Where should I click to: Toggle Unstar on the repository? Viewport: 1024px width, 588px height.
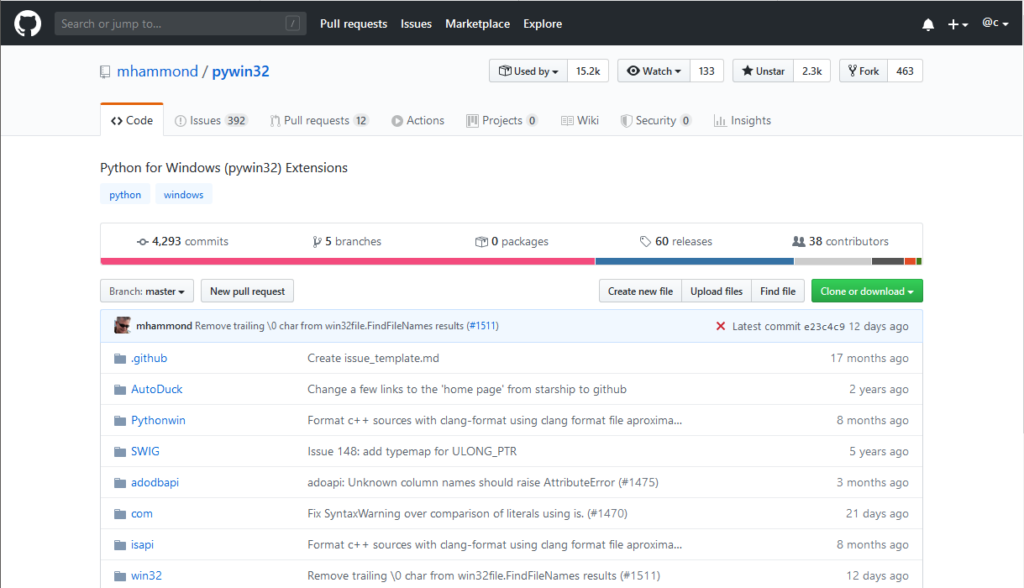click(763, 71)
